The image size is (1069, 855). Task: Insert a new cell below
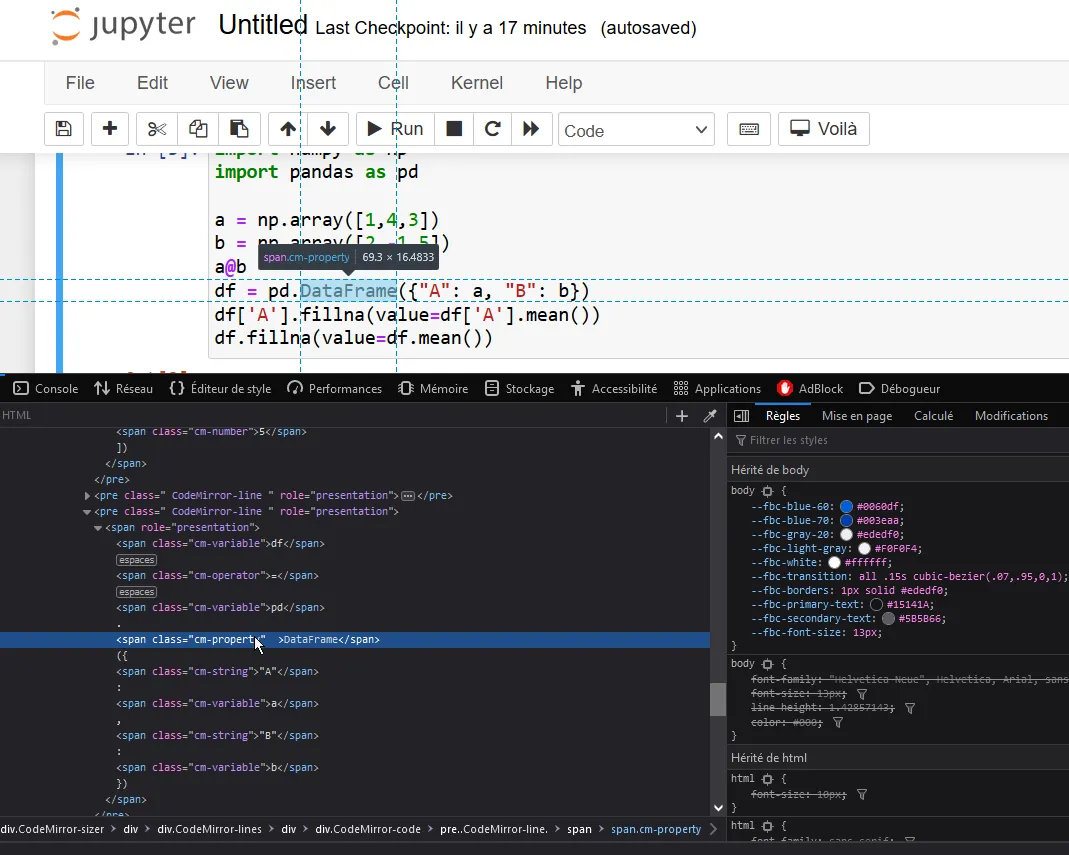point(110,129)
